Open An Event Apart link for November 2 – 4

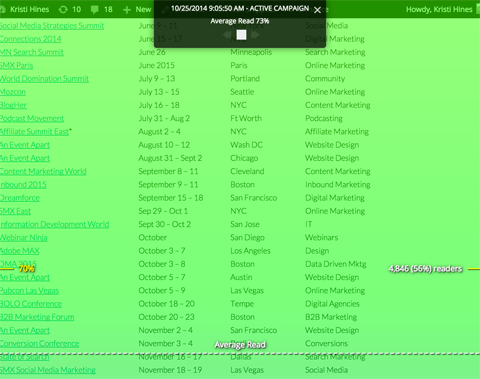click(25, 330)
